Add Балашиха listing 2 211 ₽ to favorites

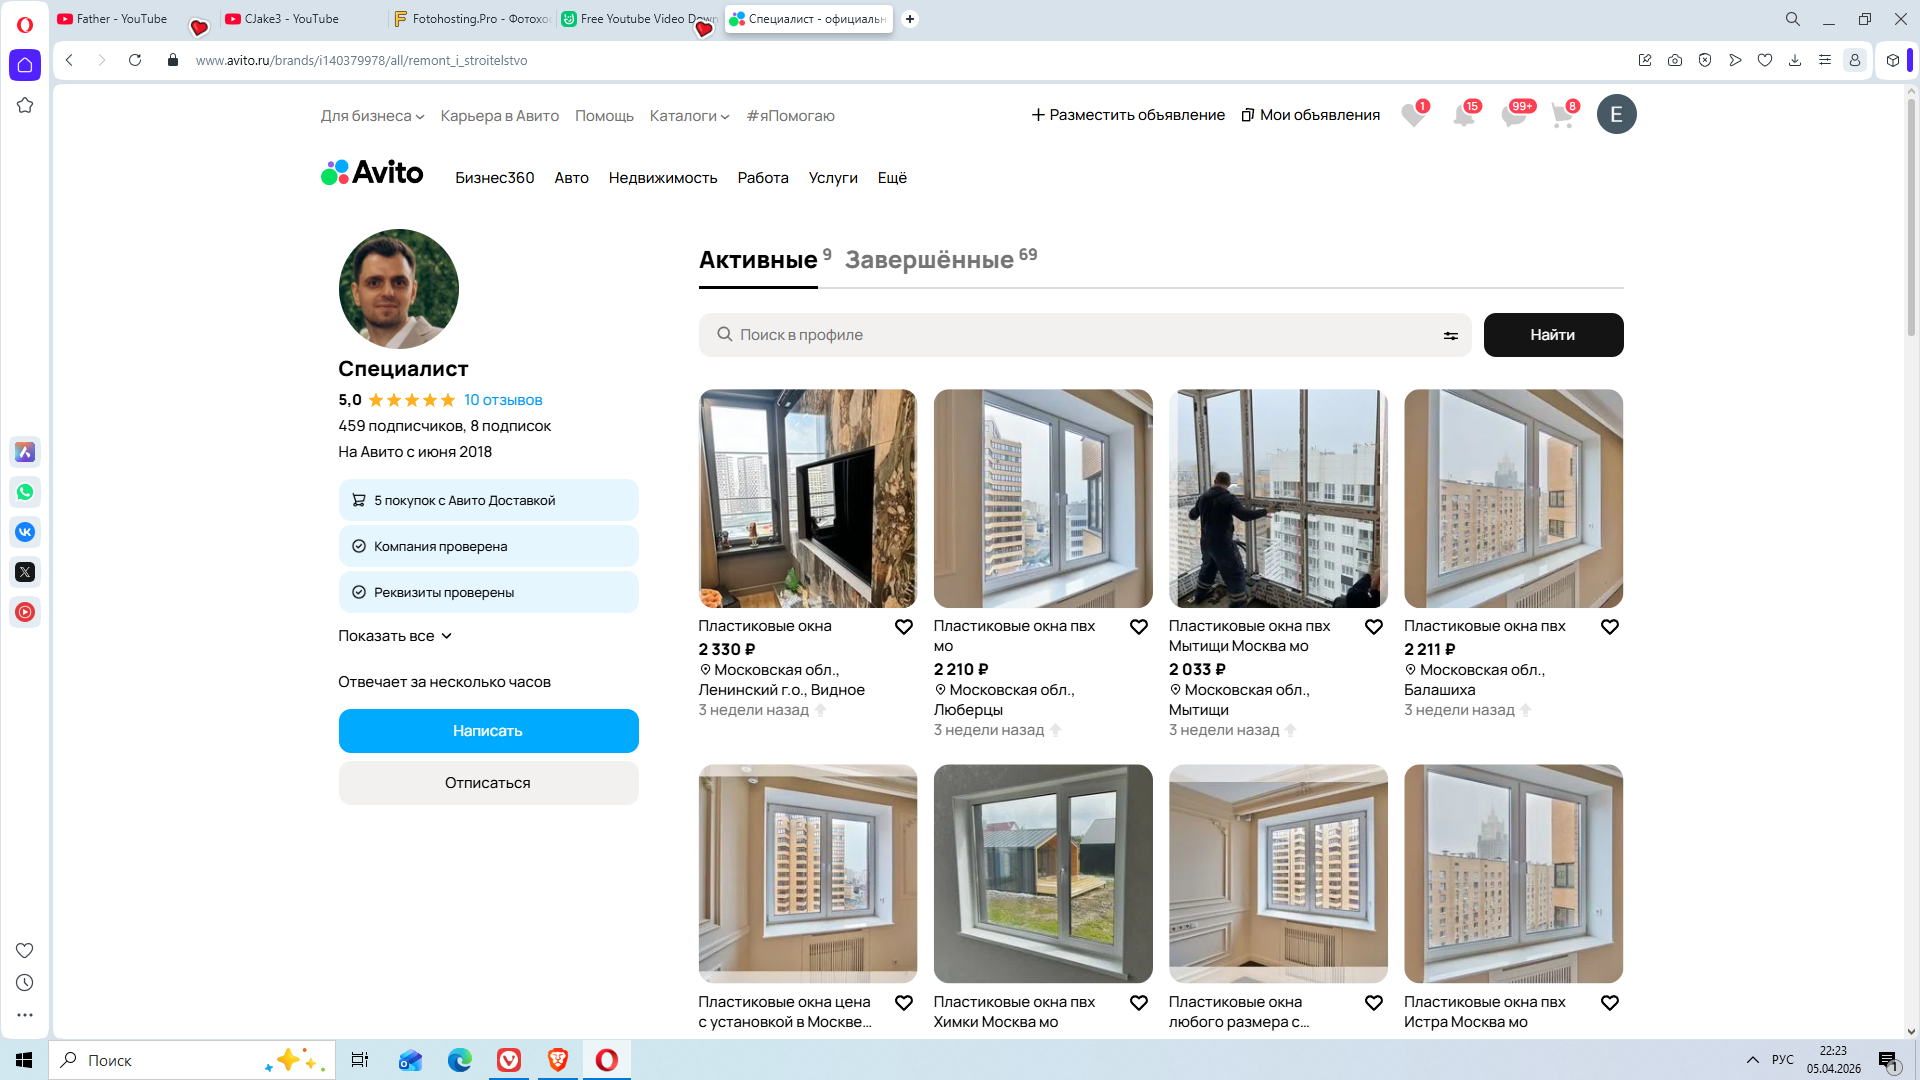(x=1609, y=627)
